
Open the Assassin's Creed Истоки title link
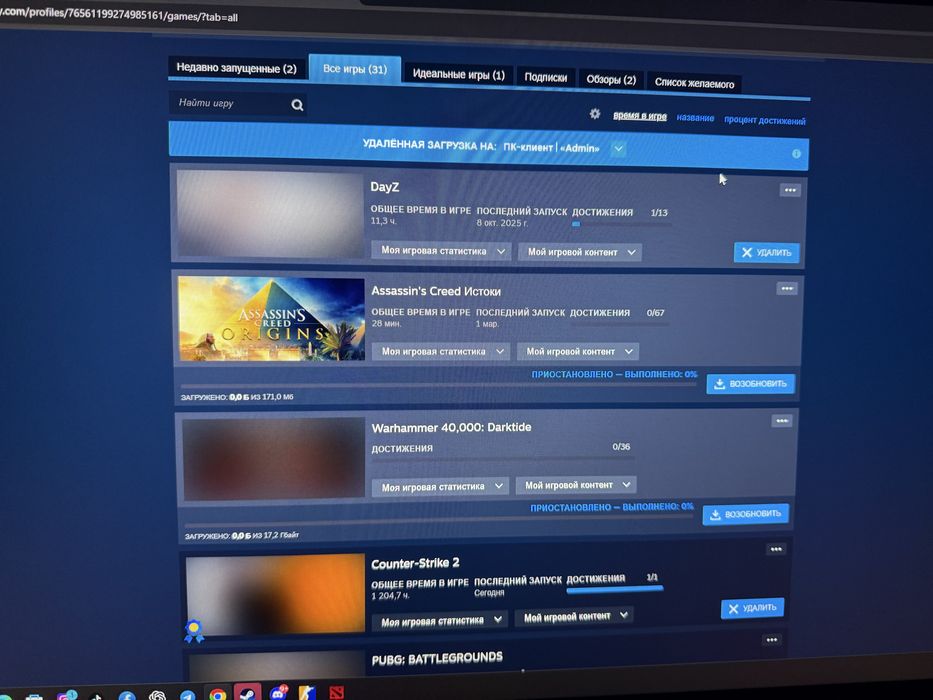click(436, 291)
